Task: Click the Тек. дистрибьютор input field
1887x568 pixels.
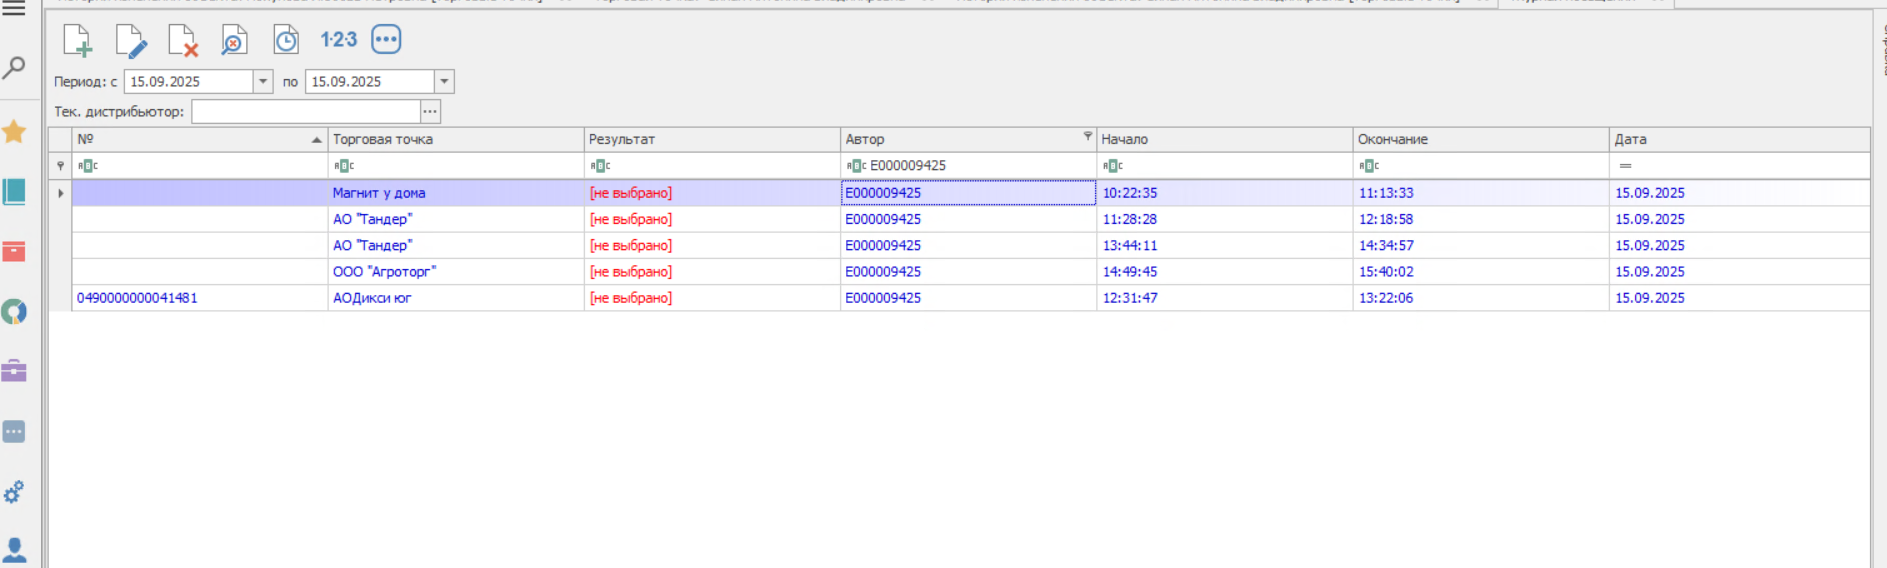Action: tap(306, 111)
